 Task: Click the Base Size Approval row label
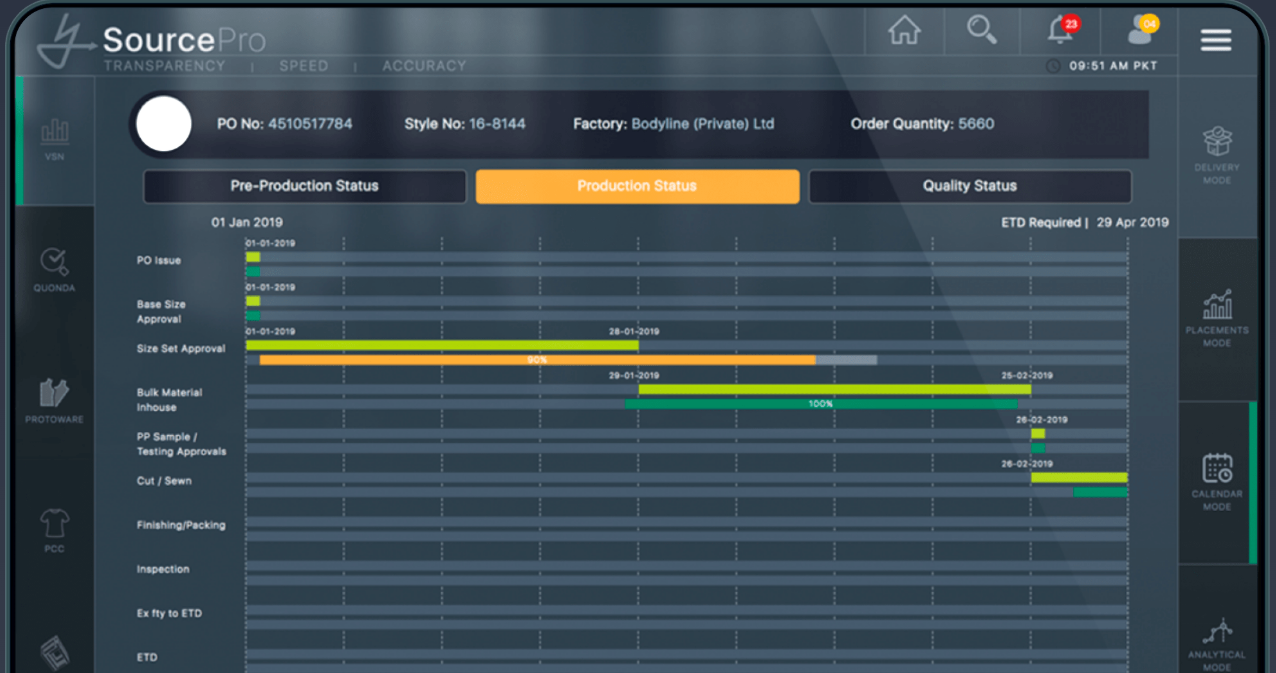tap(161, 312)
